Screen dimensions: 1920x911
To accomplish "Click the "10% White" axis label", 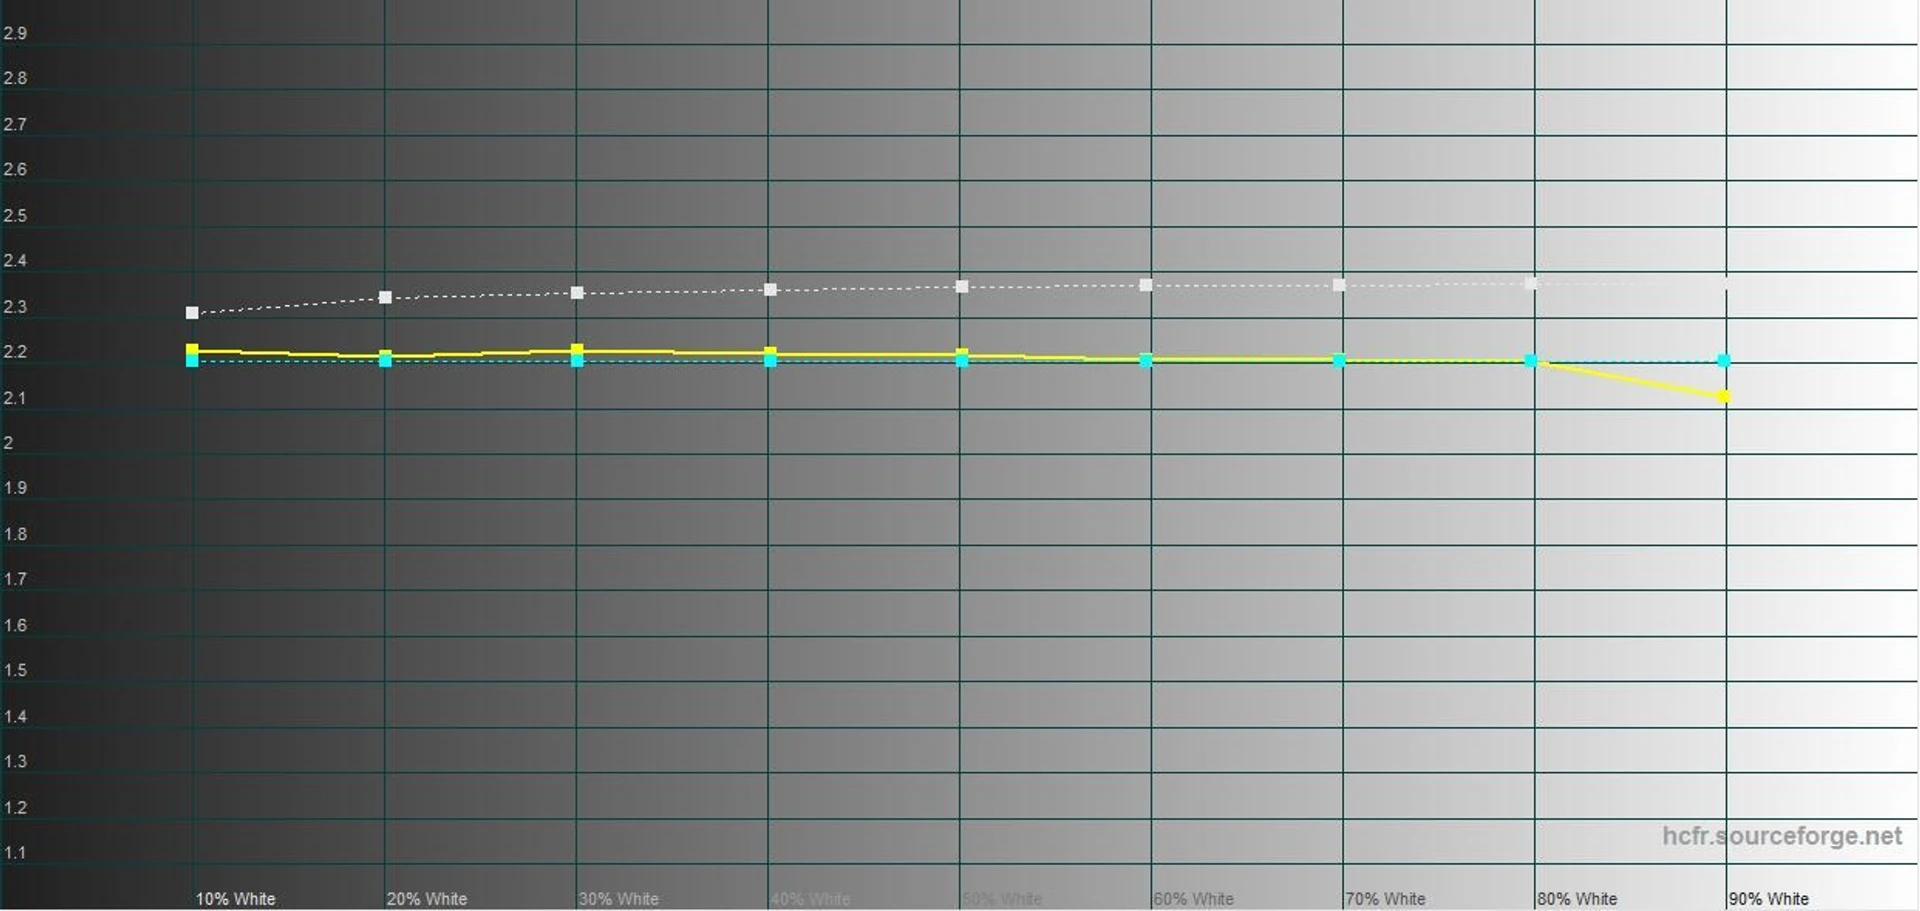I will 235,899.
